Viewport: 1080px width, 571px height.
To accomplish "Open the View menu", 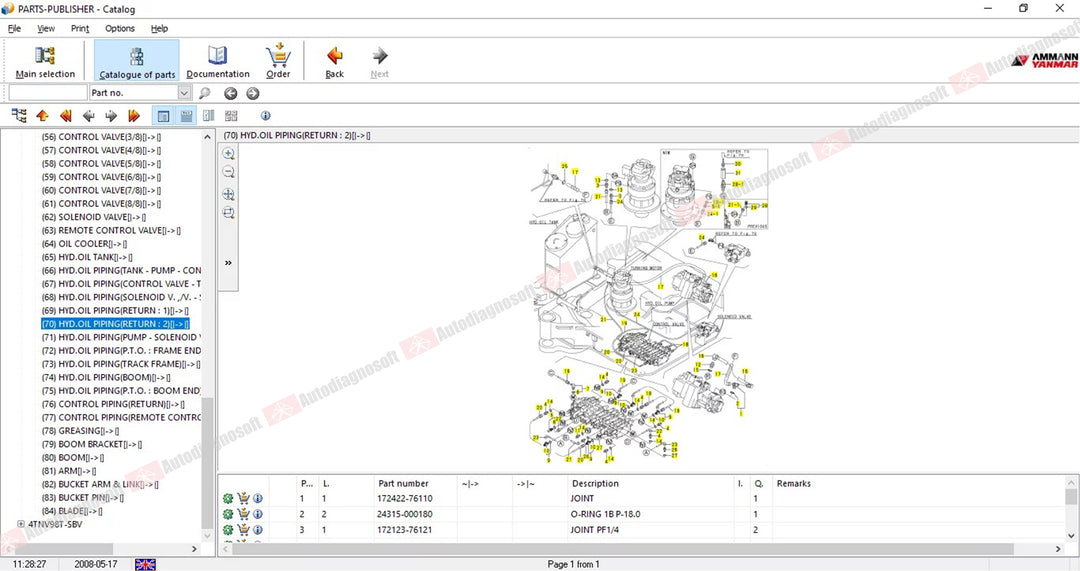I will 46,28.
